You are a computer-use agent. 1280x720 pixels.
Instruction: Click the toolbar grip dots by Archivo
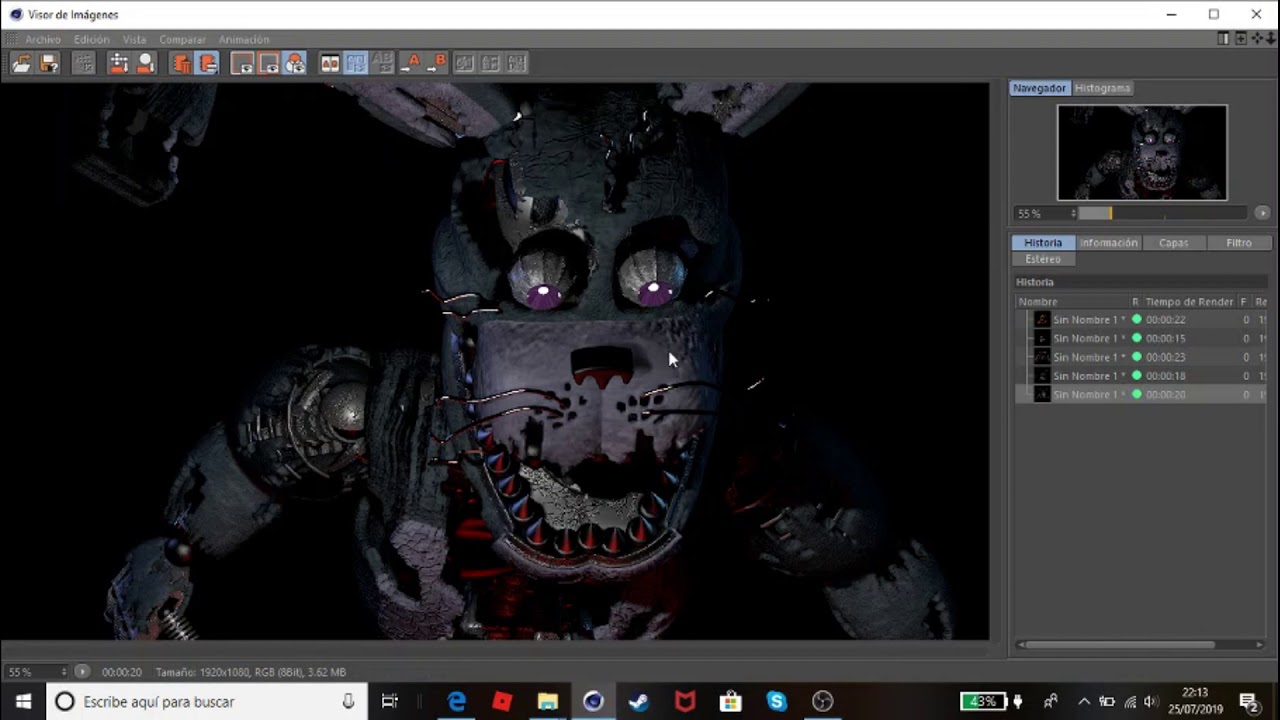coord(12,39)
